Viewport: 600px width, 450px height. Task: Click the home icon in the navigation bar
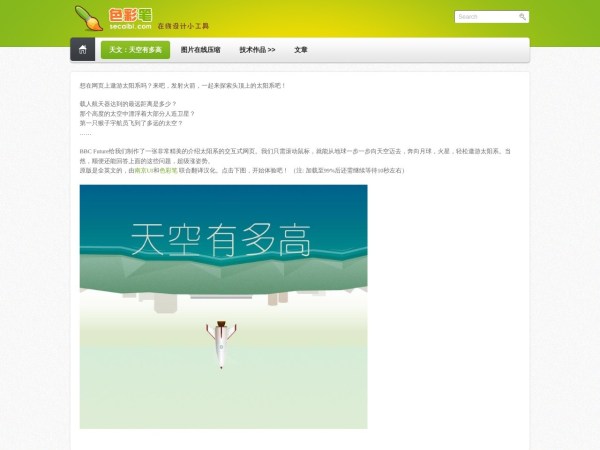point(83,50)
